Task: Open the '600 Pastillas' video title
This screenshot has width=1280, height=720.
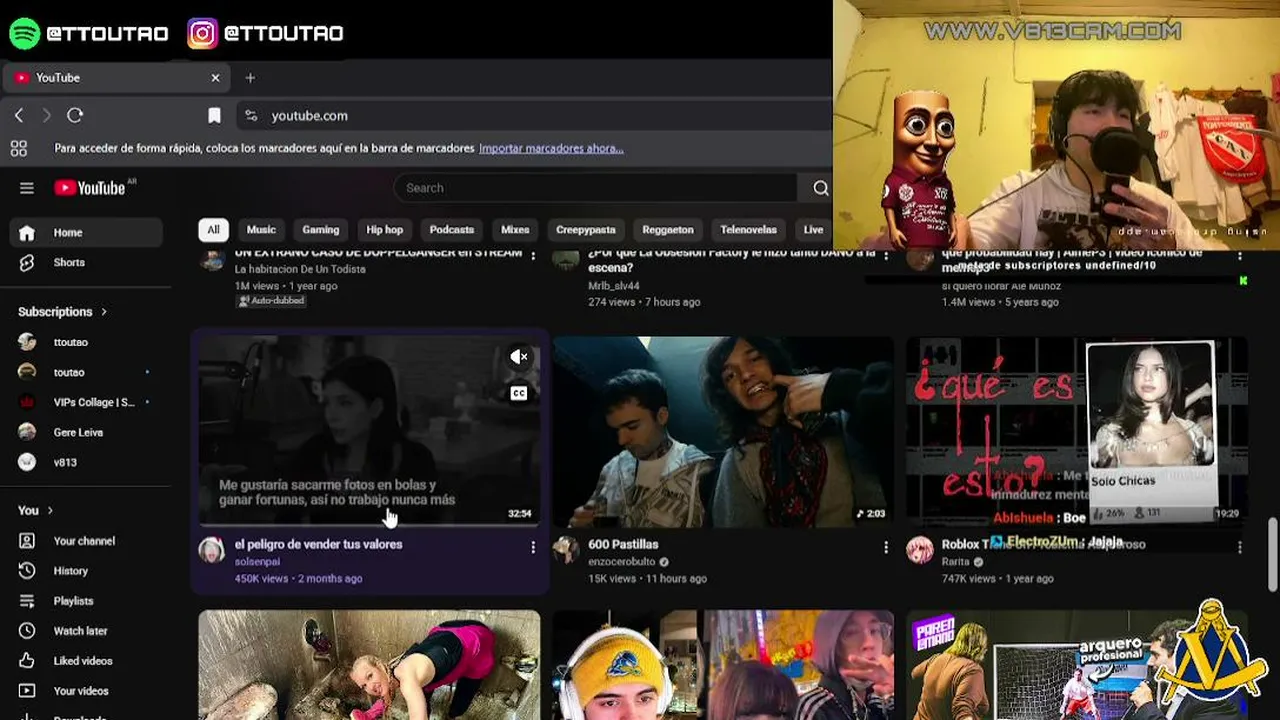Action: [x=623, y=544]
